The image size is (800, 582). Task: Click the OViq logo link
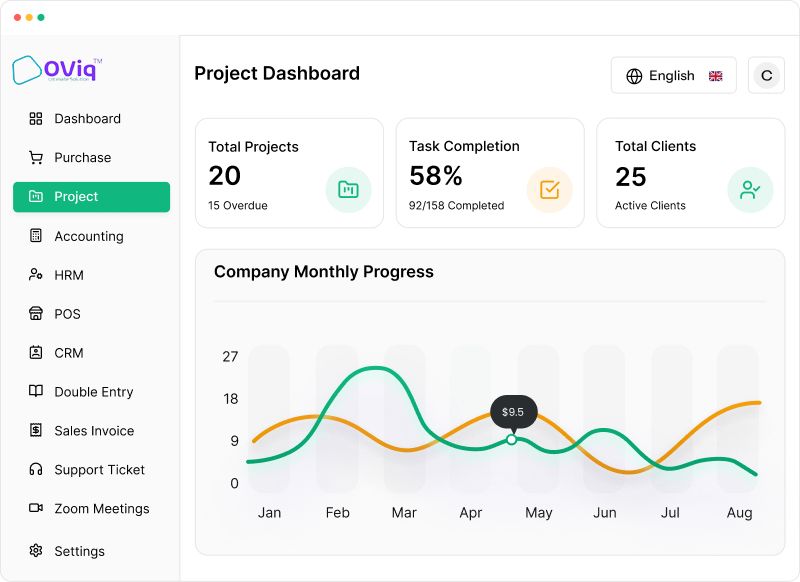(x=57, y=70)
